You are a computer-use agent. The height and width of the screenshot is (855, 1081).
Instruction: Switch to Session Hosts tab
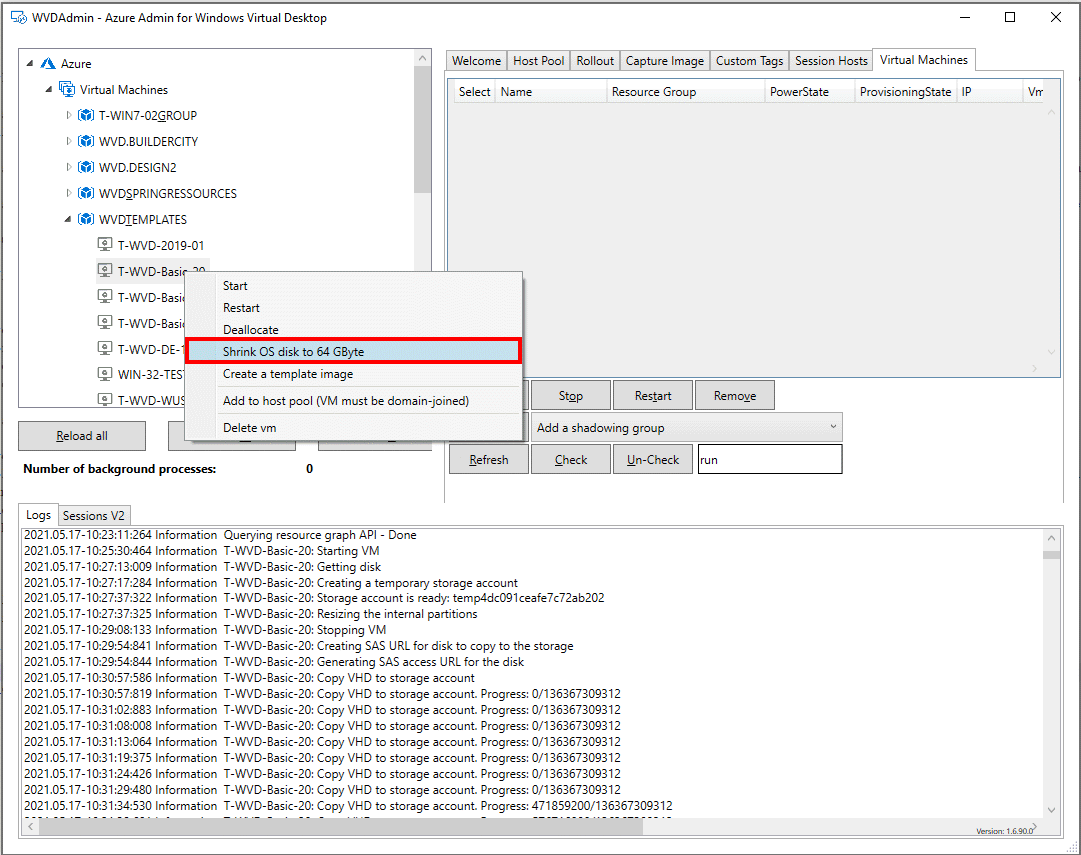(831, 61)
